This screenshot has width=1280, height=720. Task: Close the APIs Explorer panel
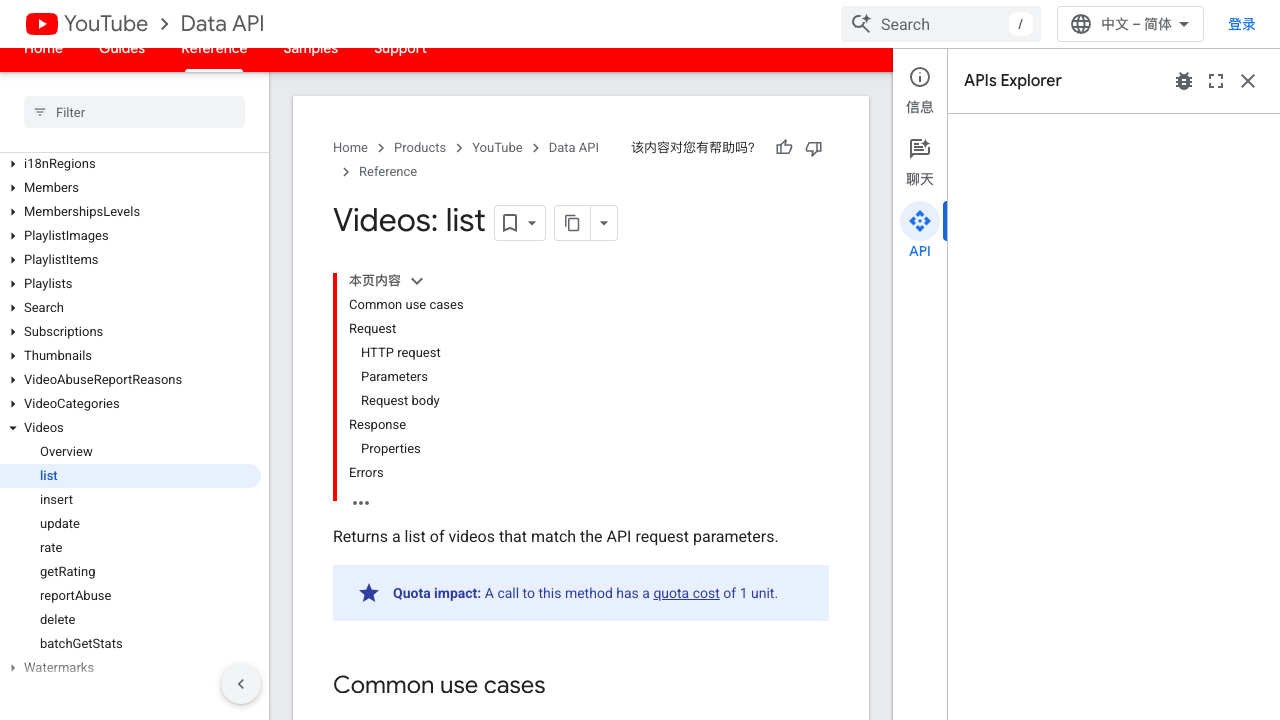(x=1248, y=81)
